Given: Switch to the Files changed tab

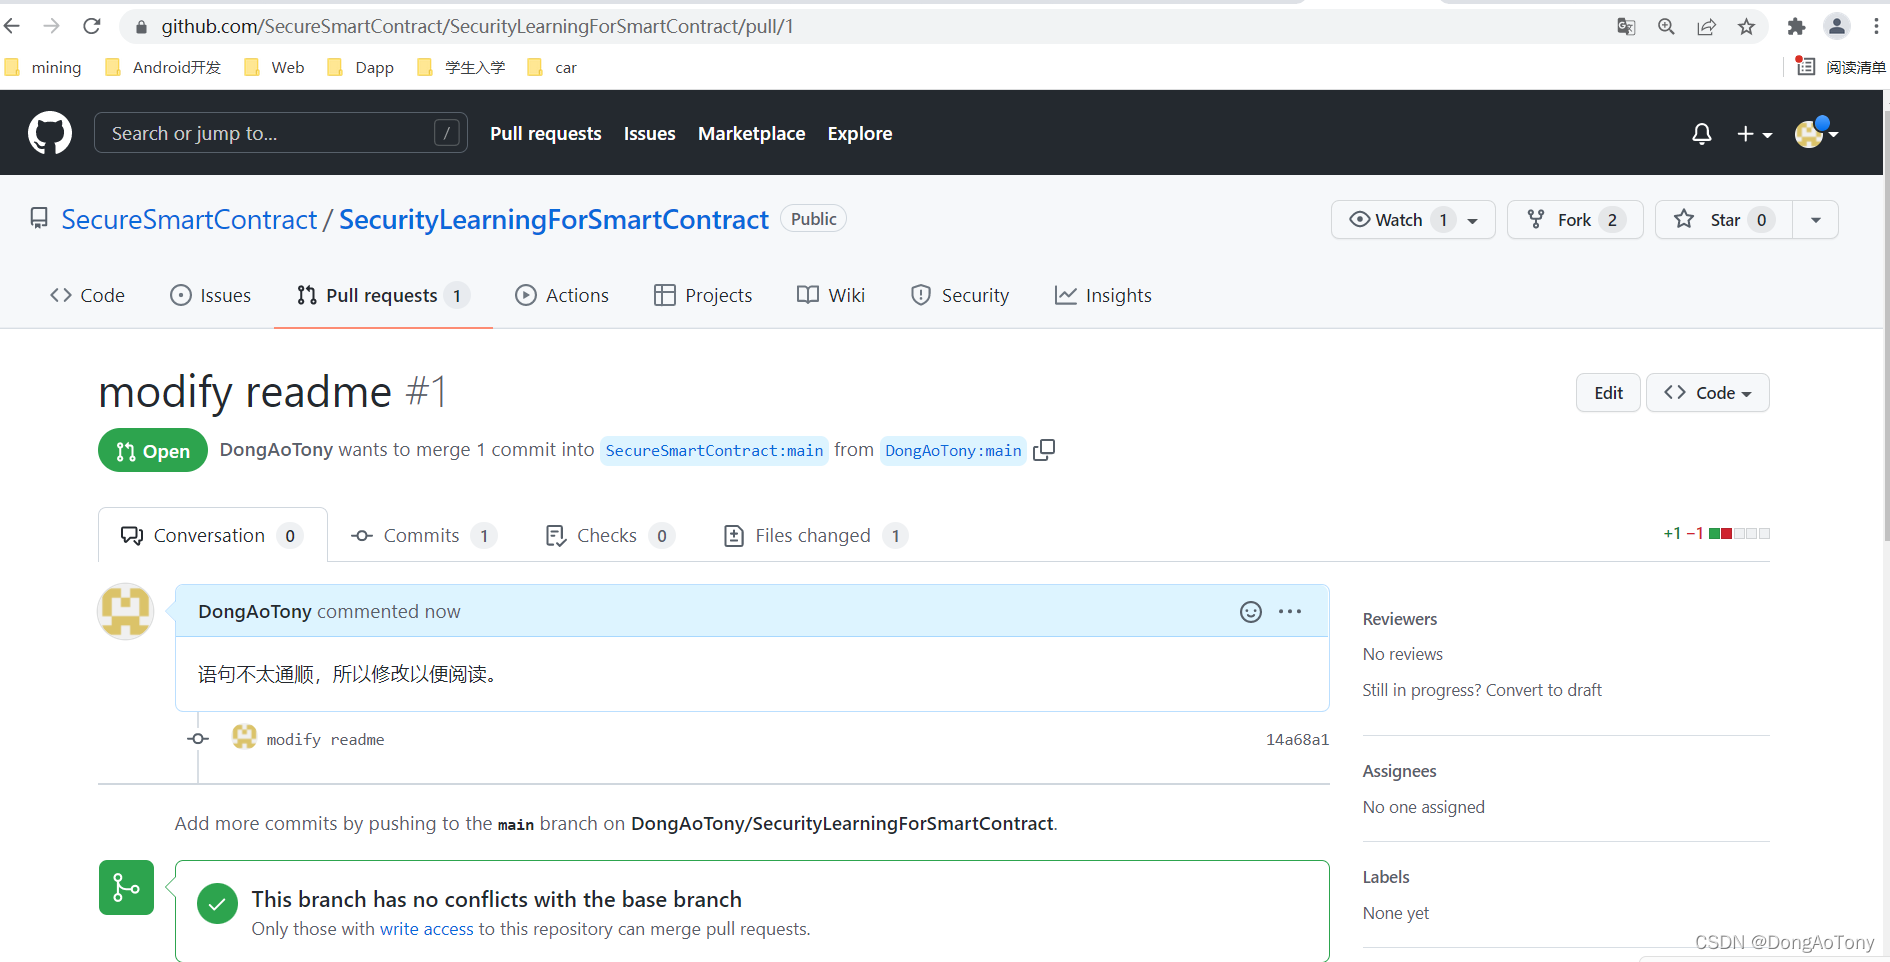Looking at the screenshot, I should pos(815,535).
